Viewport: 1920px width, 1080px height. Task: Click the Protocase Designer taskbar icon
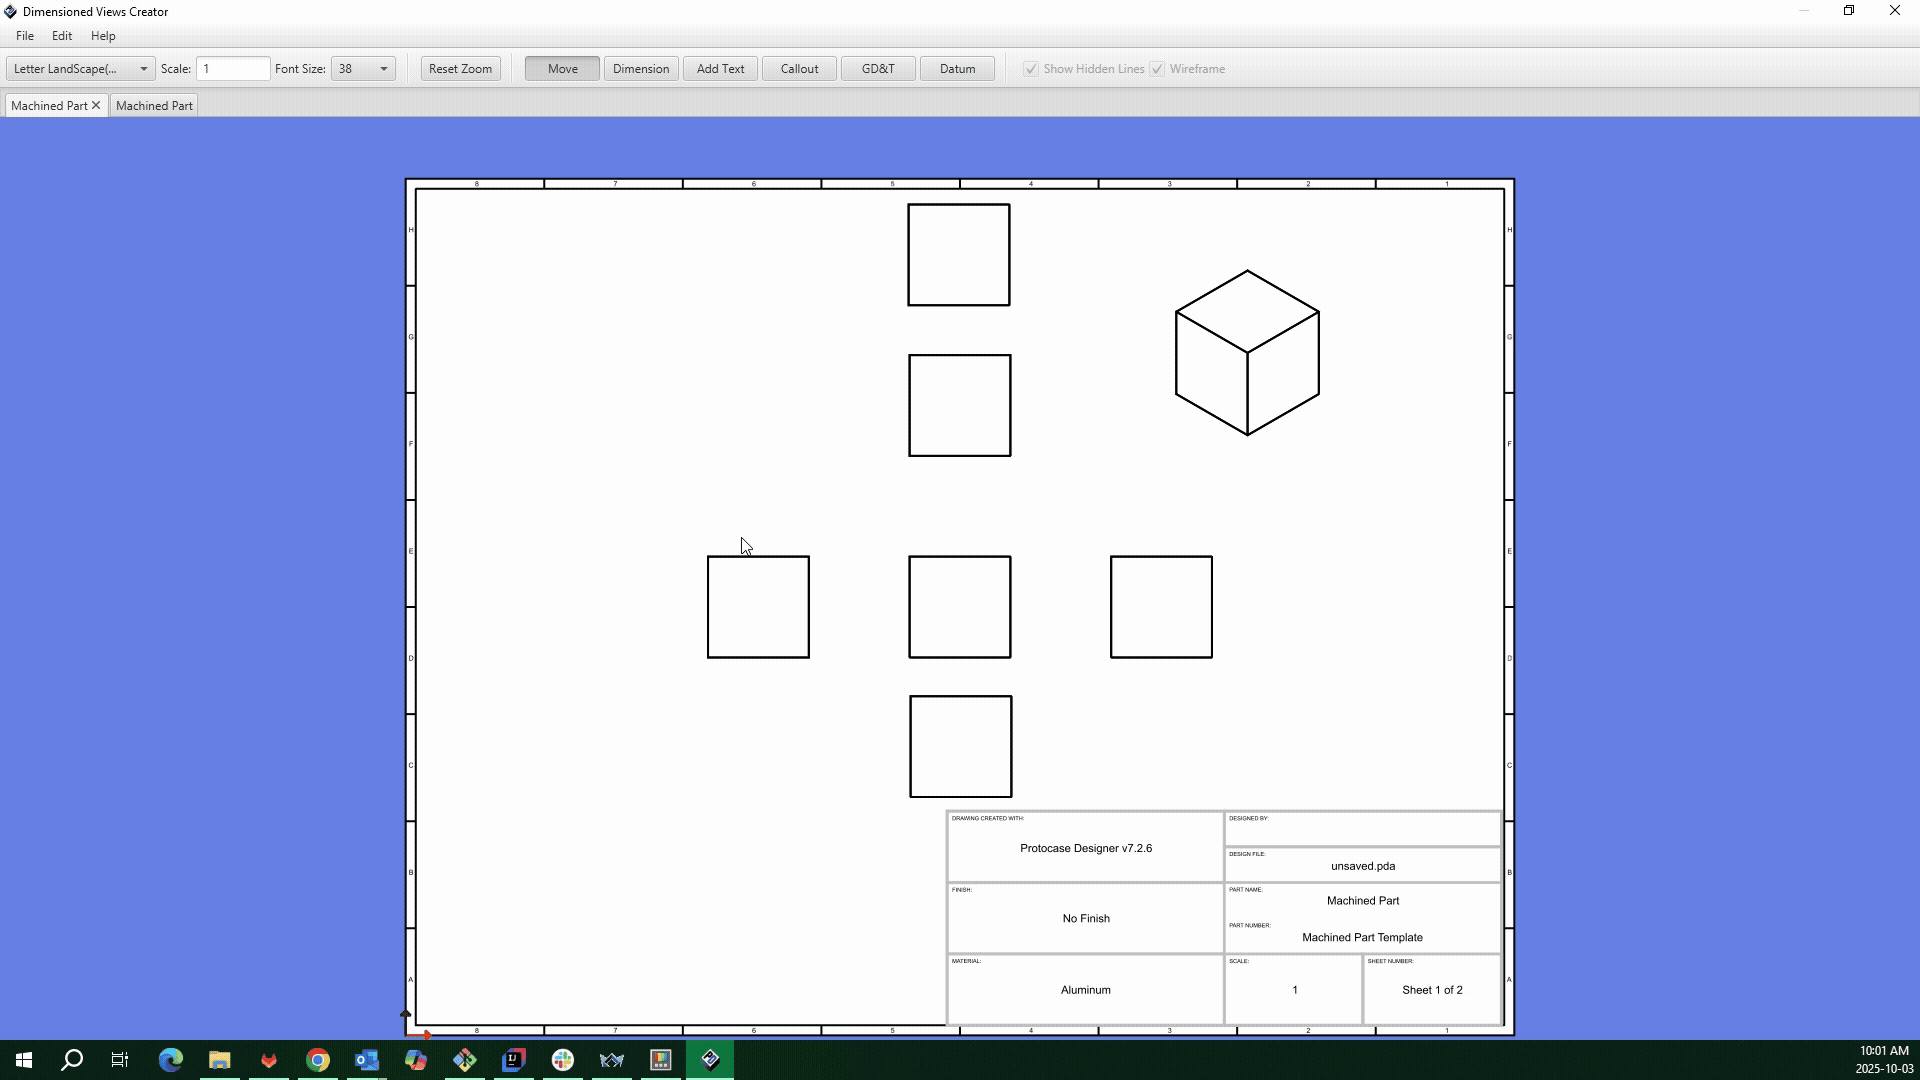click(710, 1060)
